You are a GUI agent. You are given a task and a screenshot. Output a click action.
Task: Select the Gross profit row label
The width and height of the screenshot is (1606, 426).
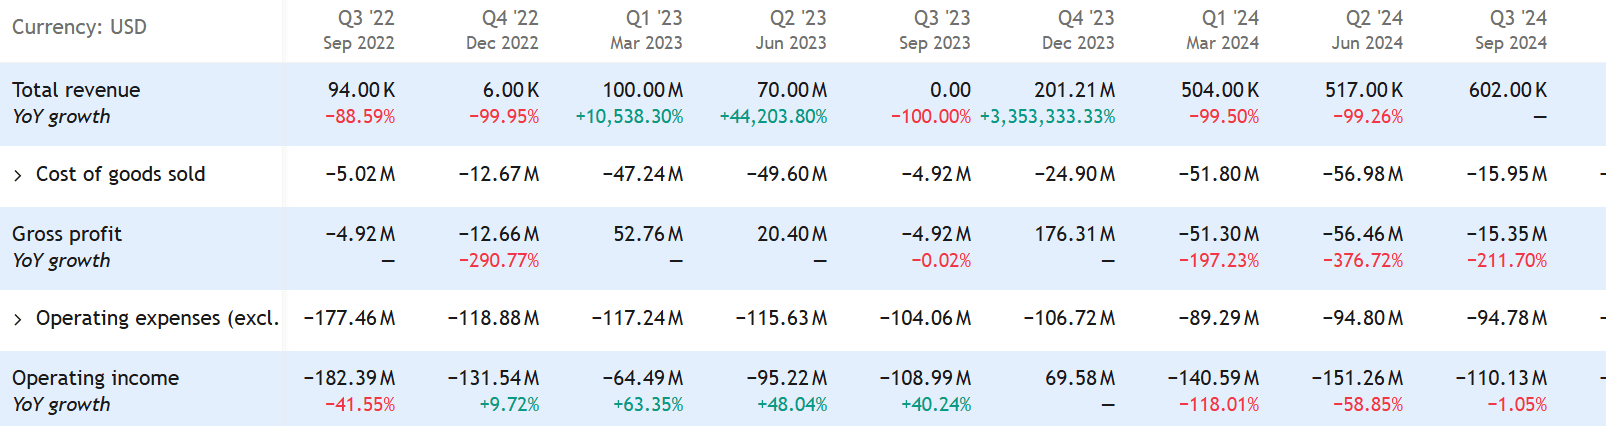tap(67, 234)
